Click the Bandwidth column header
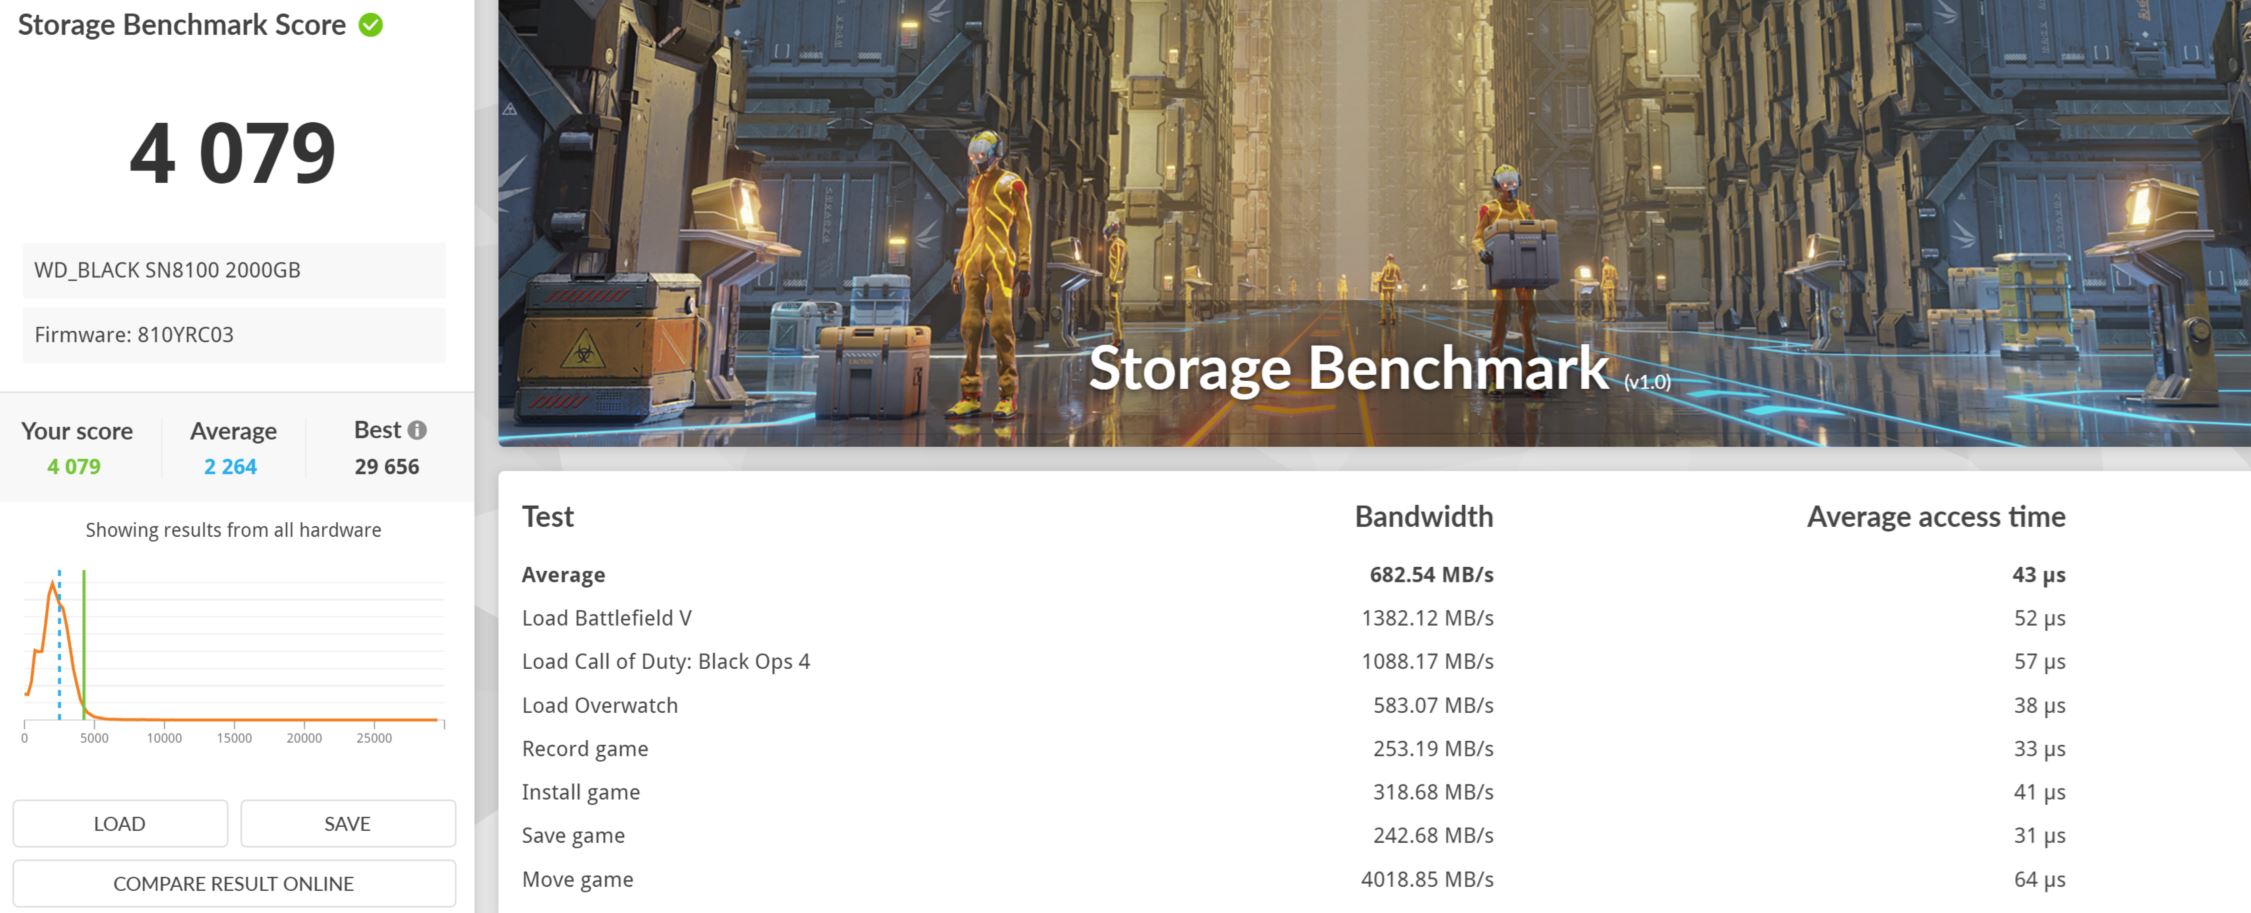Screen dimensions: 2251x913 1424,516
